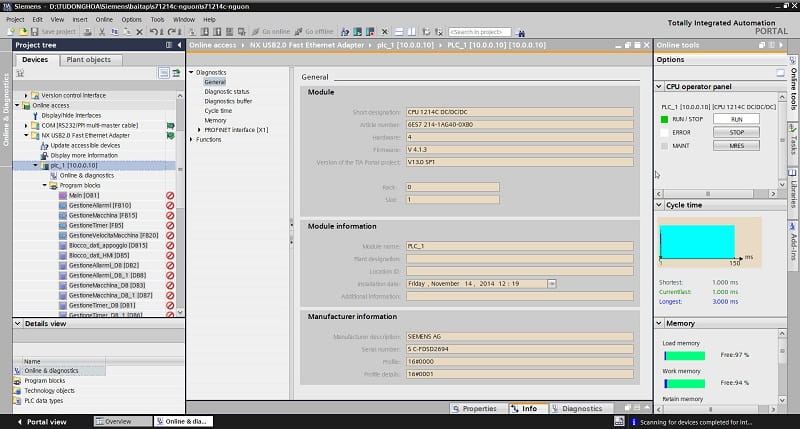Click the Display more information item
Image resolution: width=800 pixels, height=429 pixels.
click(84, 155)
